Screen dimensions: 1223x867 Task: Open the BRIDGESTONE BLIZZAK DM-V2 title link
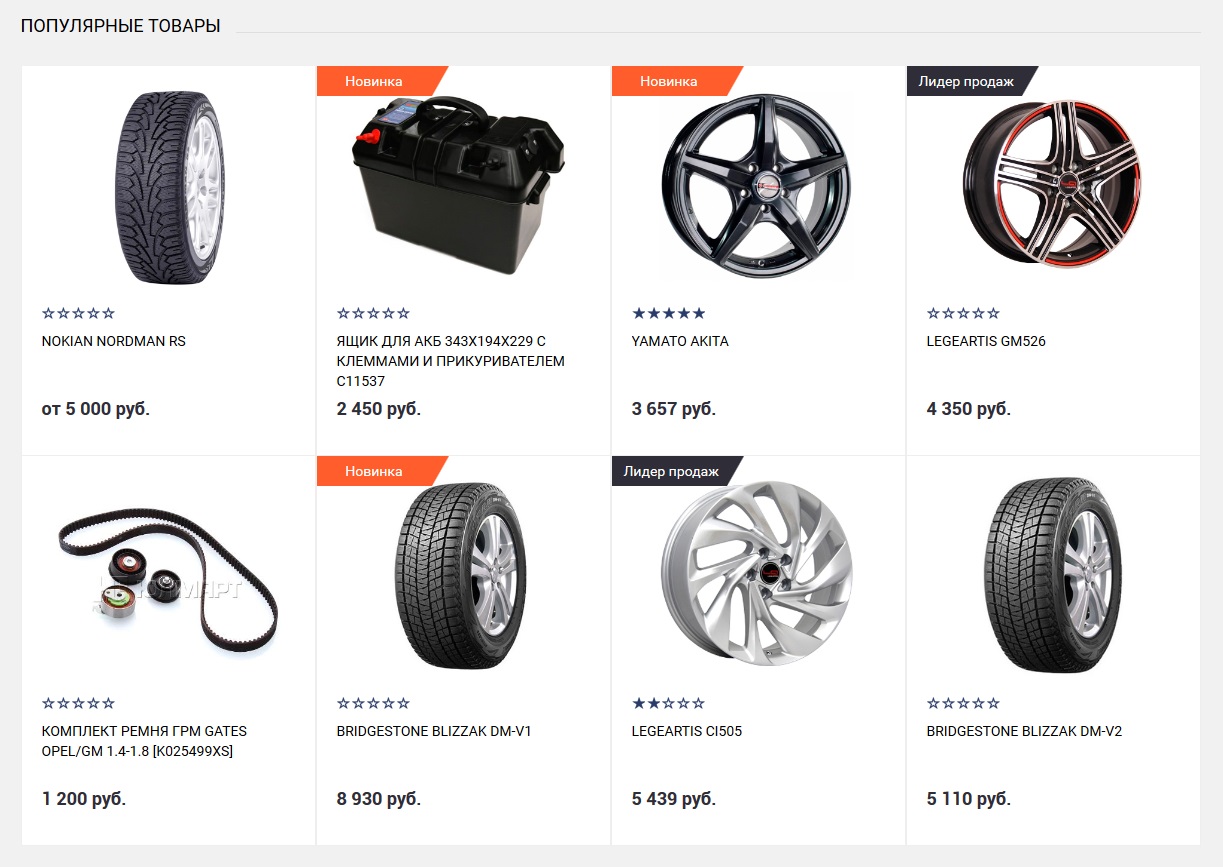pos(1024,731)
